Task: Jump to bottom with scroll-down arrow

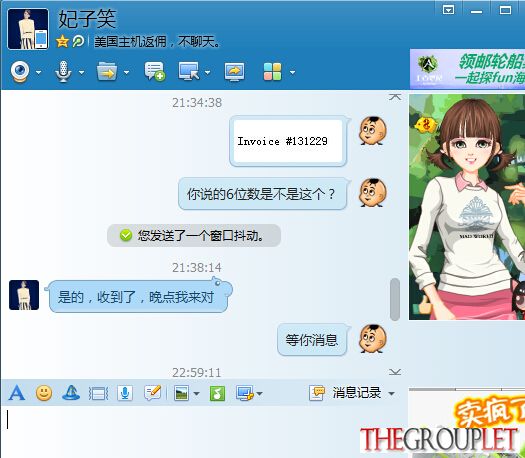Action: click(x=395, y=372)
